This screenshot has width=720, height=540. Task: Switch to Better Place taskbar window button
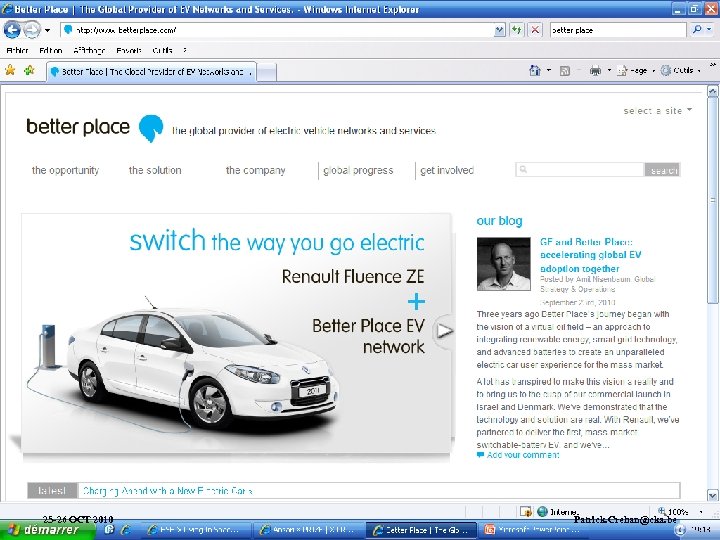[419, 530]
